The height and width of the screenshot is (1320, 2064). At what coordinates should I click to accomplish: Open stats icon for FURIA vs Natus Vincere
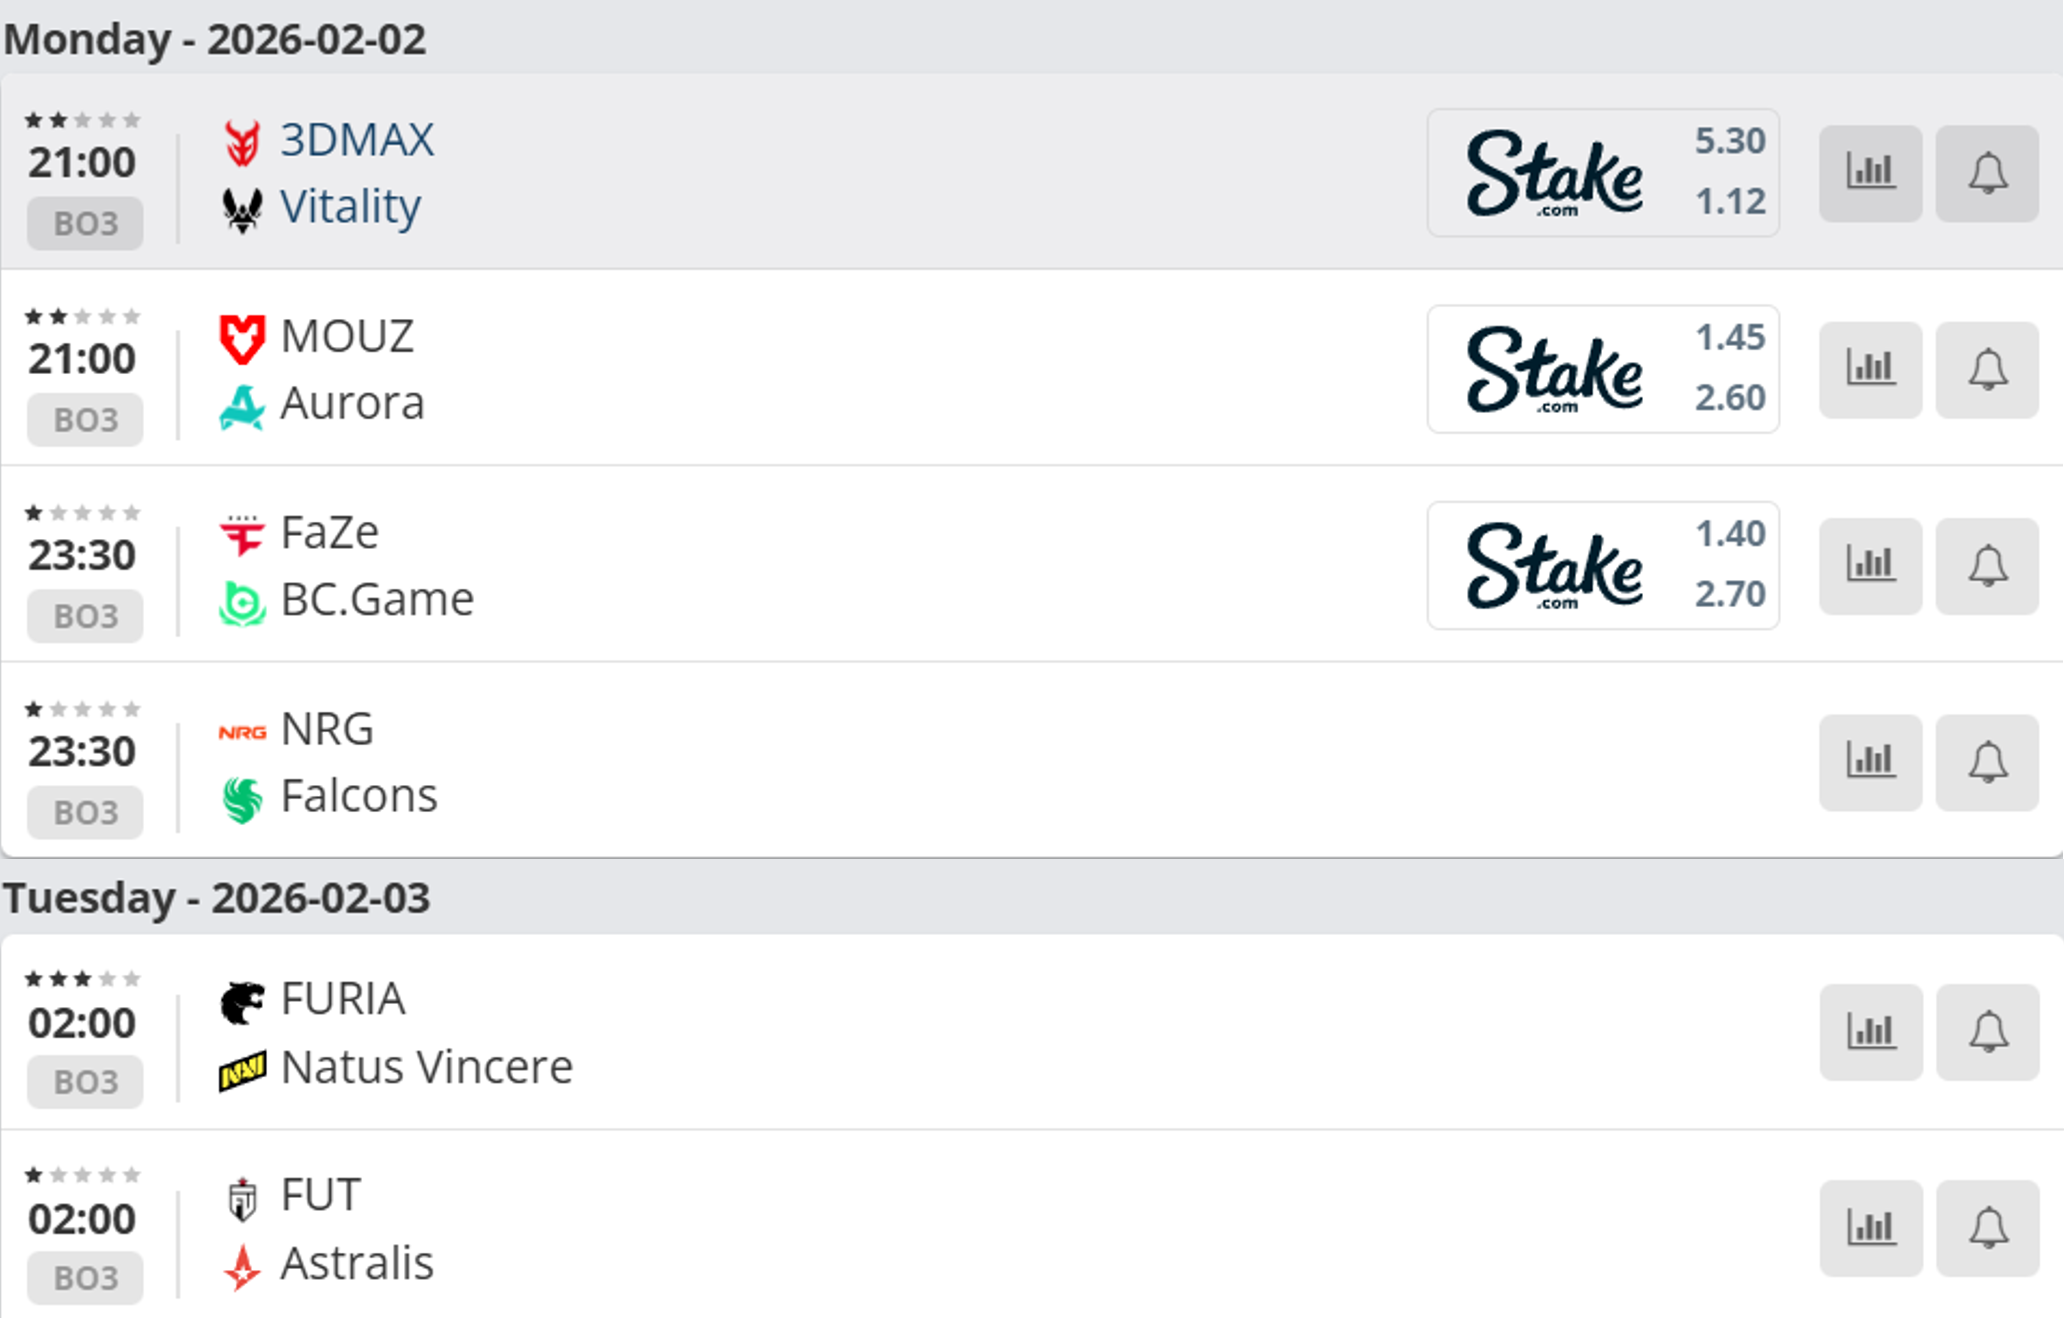pos(1869,1031)
